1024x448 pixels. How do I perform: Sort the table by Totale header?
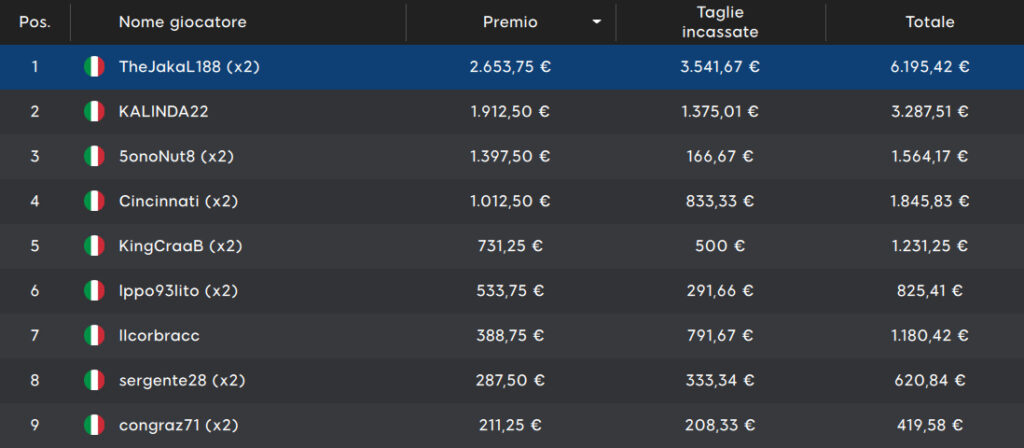point(929,22)
